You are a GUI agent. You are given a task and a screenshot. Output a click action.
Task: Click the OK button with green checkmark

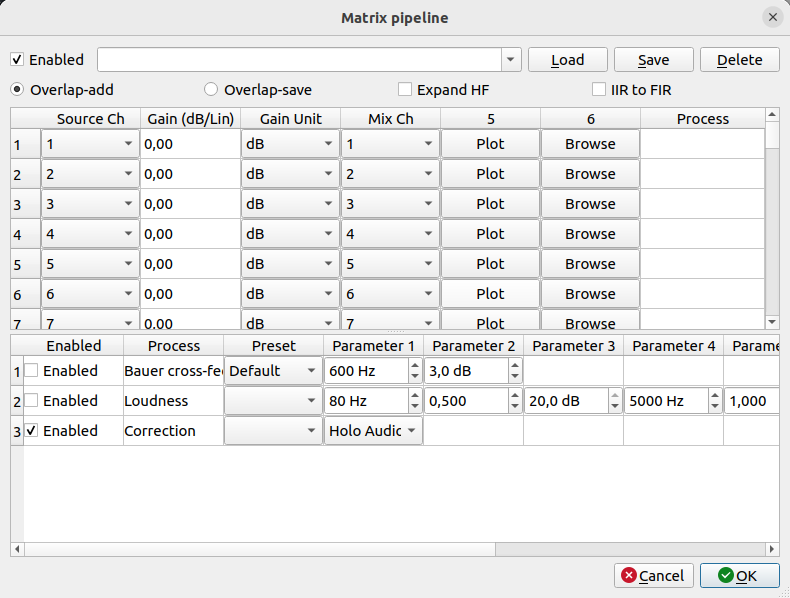[739, 575]
